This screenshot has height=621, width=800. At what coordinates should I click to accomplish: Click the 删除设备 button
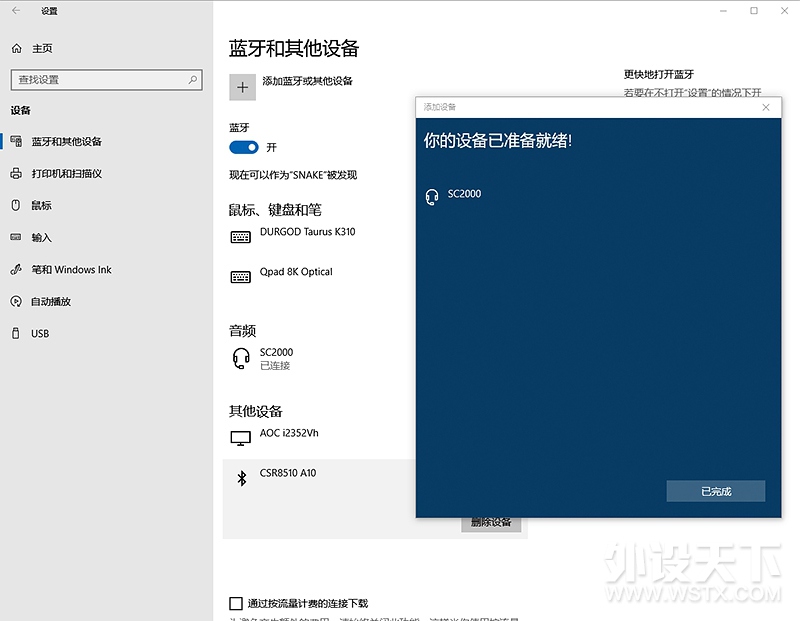[491, 524]
